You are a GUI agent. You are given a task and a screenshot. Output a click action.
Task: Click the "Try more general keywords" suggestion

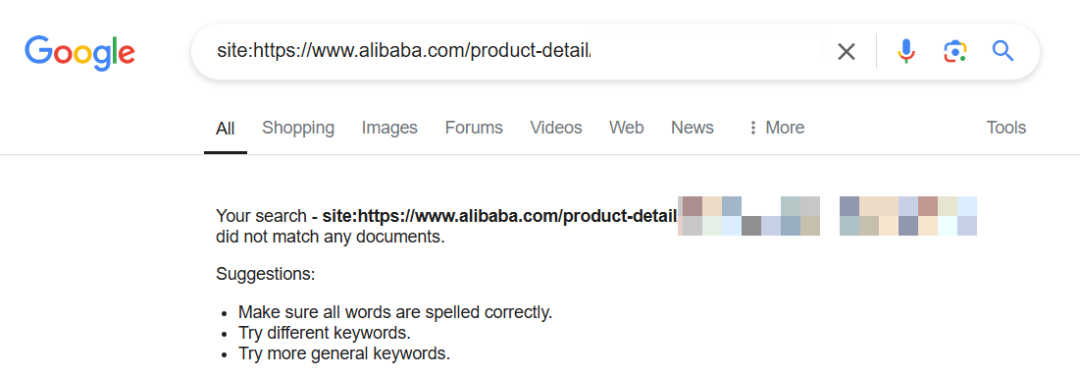pos(344,354)
